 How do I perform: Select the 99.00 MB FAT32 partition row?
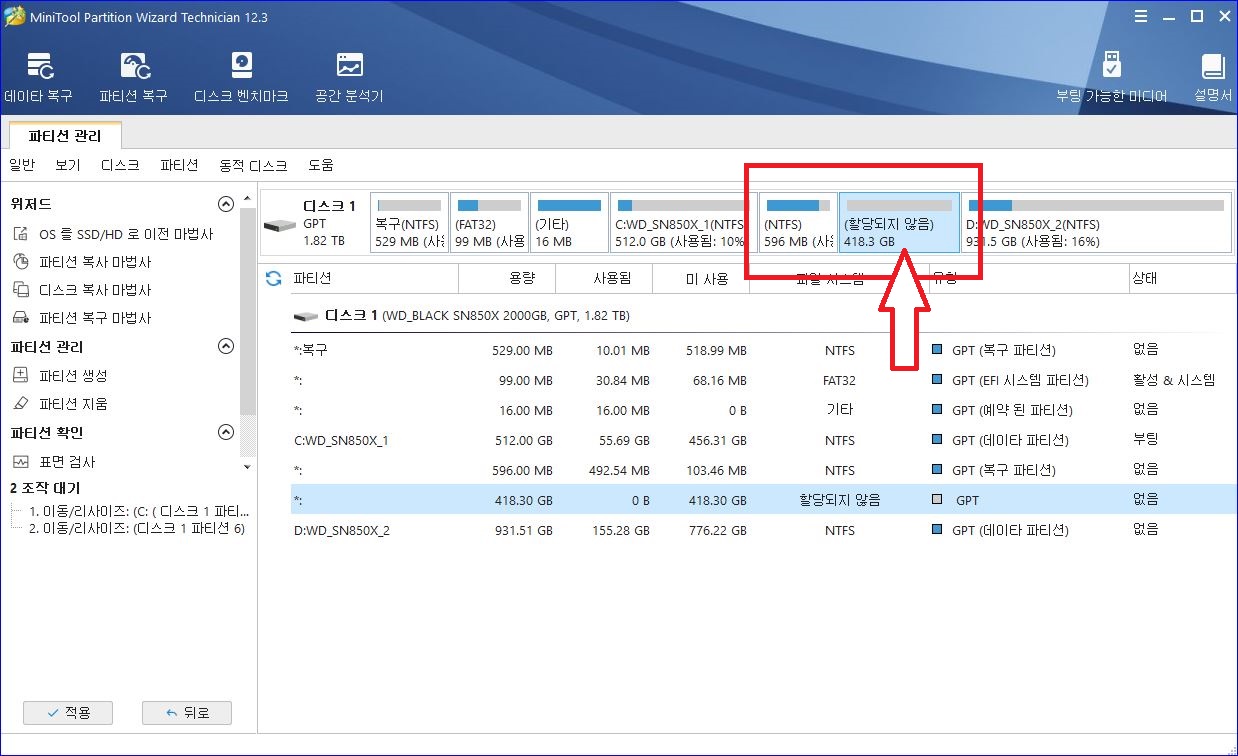[764, 380]
